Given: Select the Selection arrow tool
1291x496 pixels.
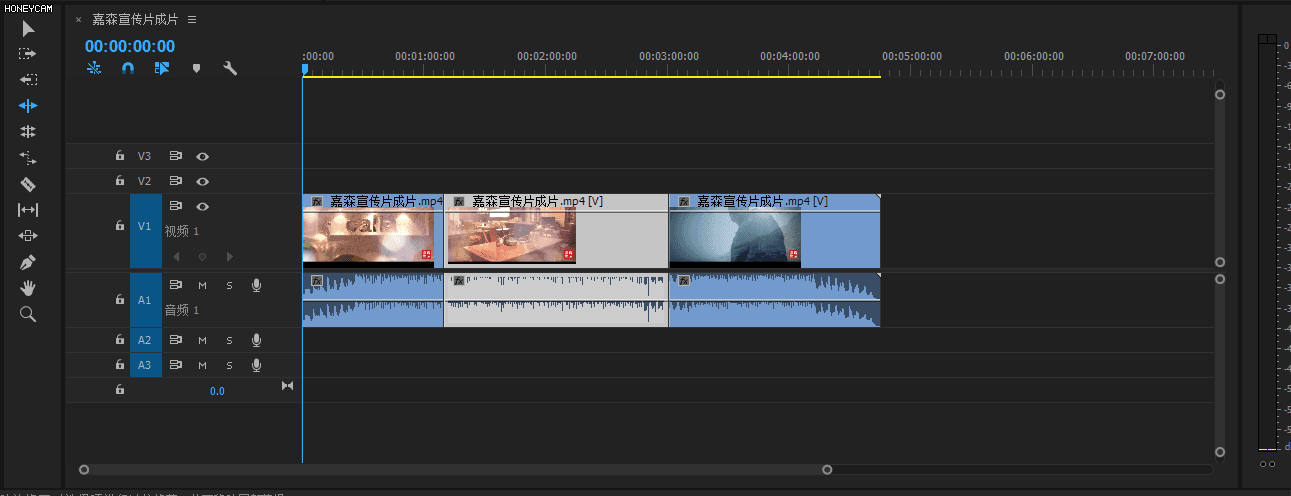Looking at the screenshot, I should 28,28.
